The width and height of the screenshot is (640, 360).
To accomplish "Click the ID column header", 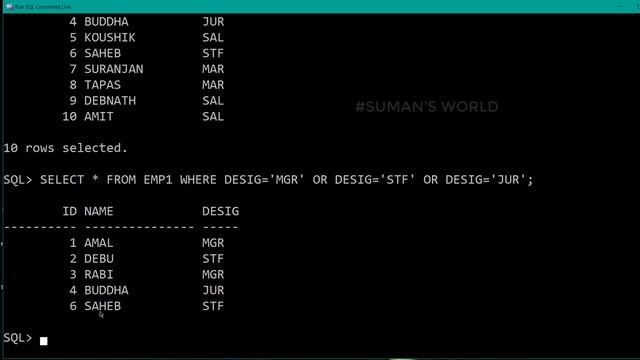I will click(x=69, y=211).
